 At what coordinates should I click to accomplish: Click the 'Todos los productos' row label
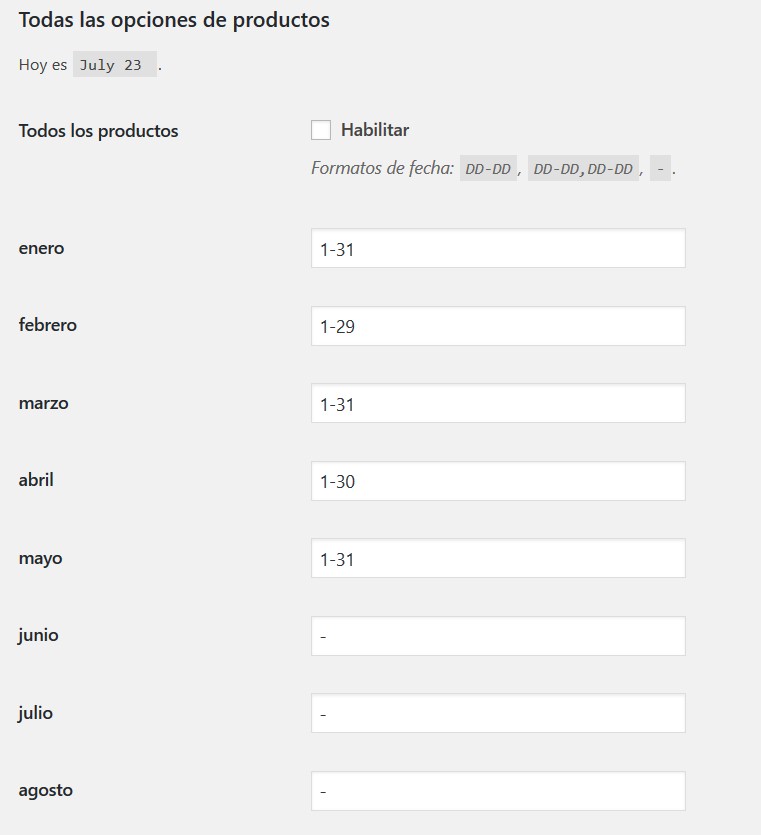point(98,131)
